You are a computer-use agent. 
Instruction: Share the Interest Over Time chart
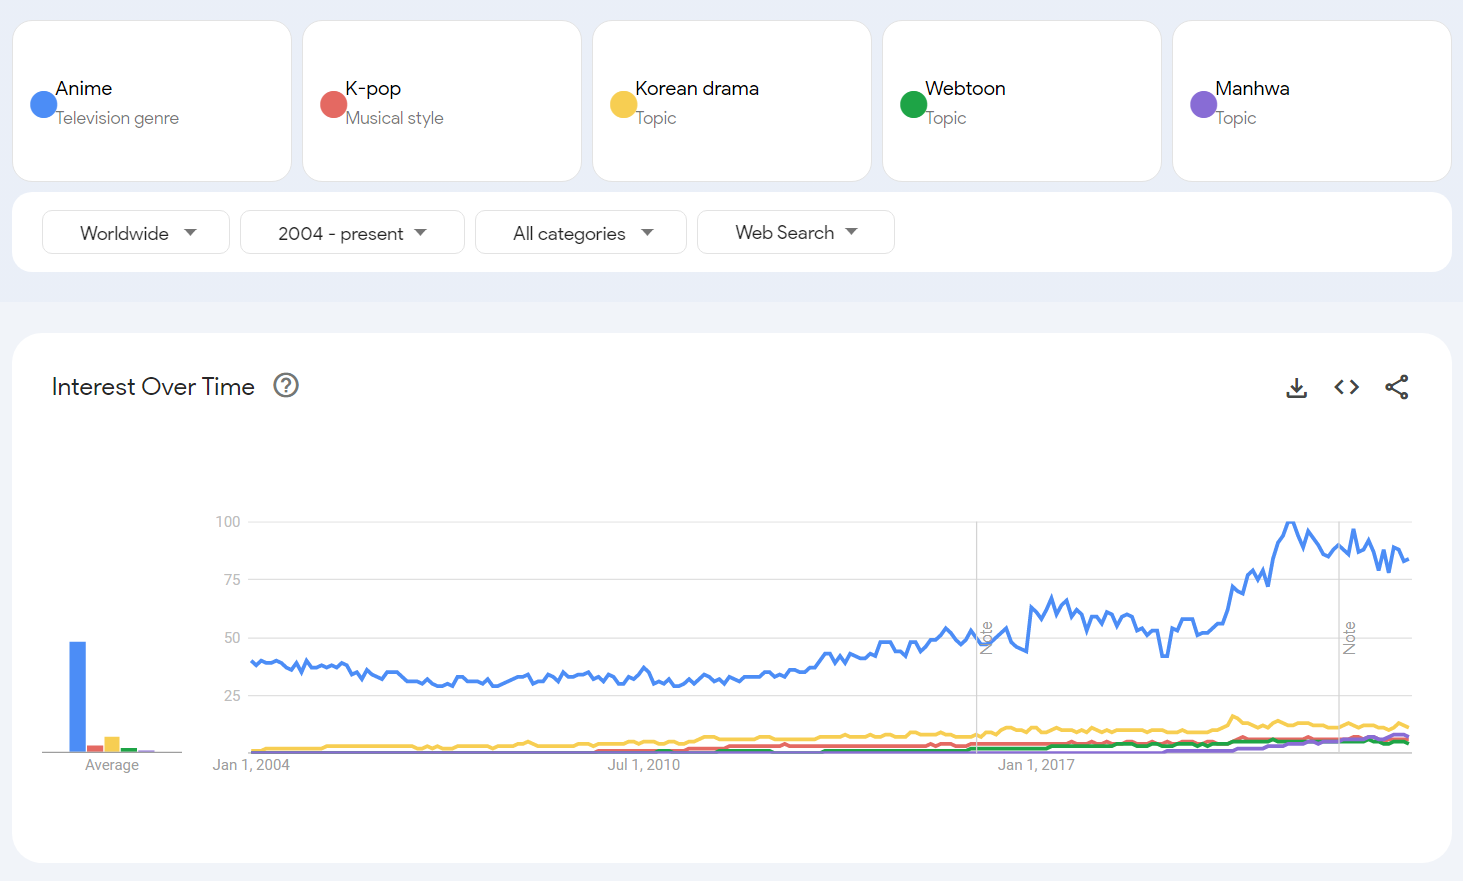[x=1396, y=387]
